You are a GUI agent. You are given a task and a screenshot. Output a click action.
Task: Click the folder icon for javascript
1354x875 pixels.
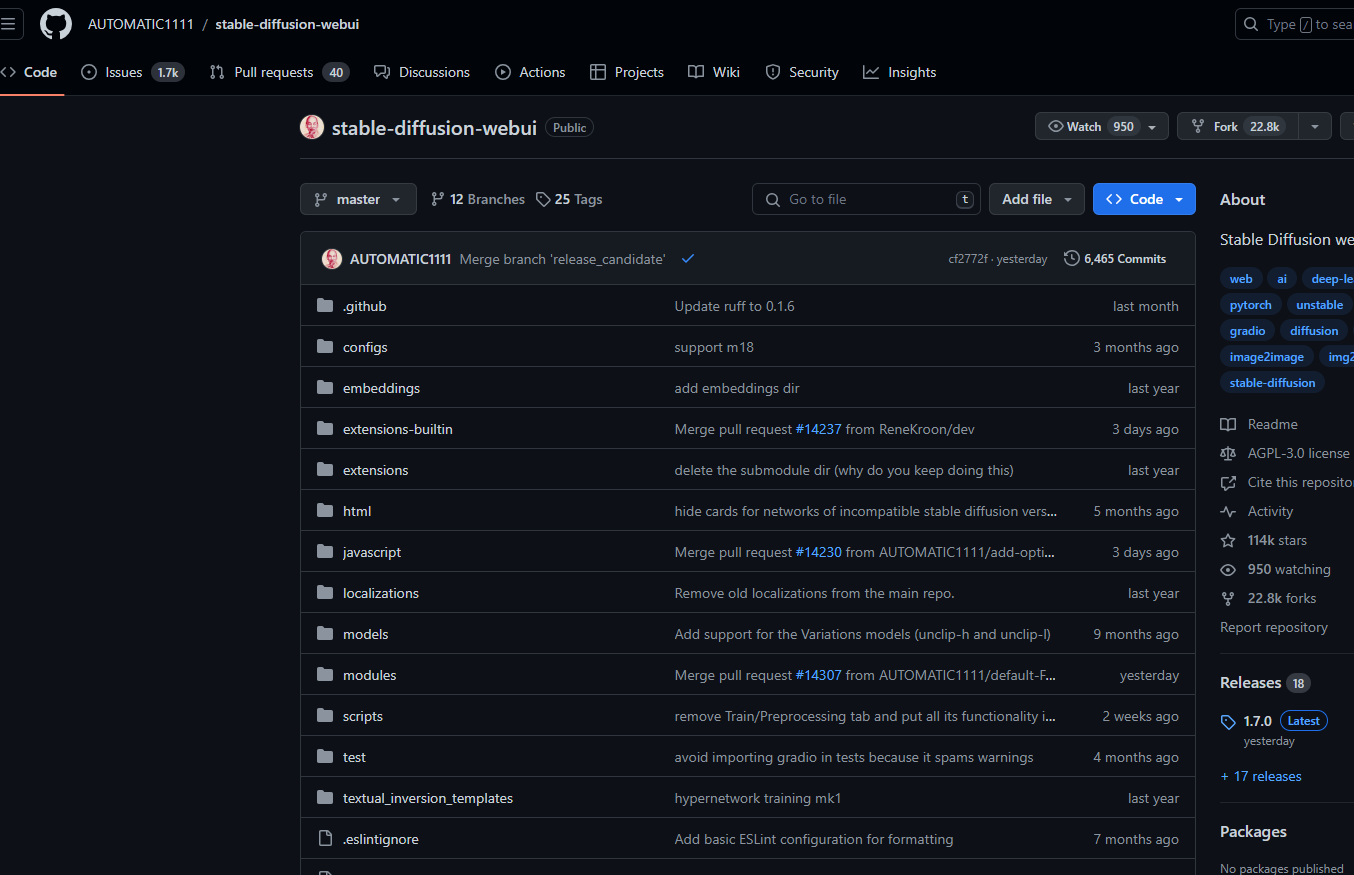(x=325, y=552)
